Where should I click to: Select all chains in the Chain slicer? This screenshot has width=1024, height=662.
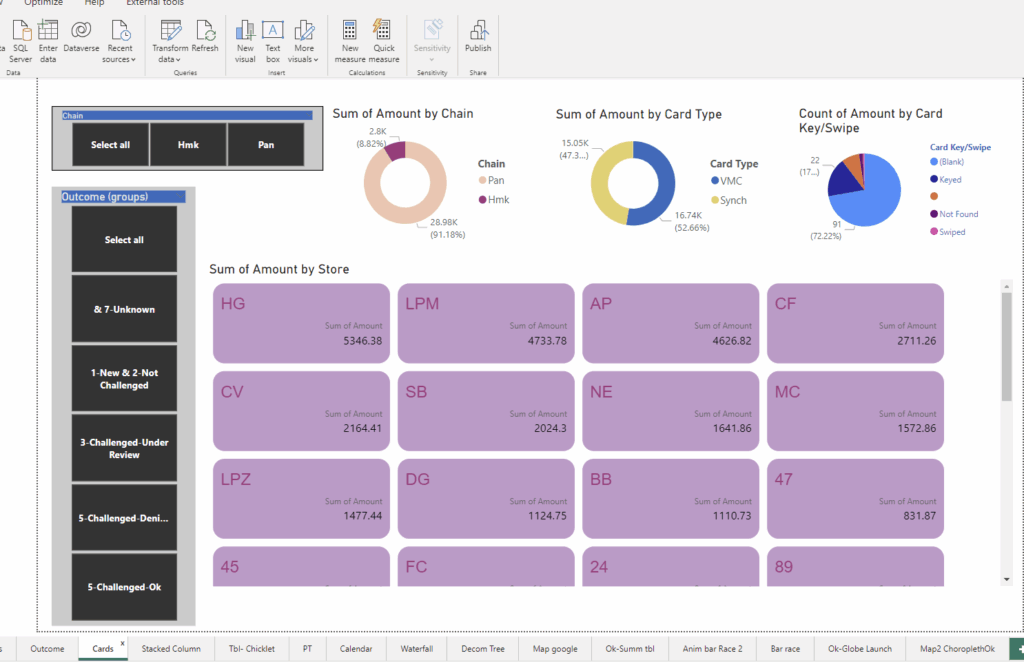tap(110, 144)
